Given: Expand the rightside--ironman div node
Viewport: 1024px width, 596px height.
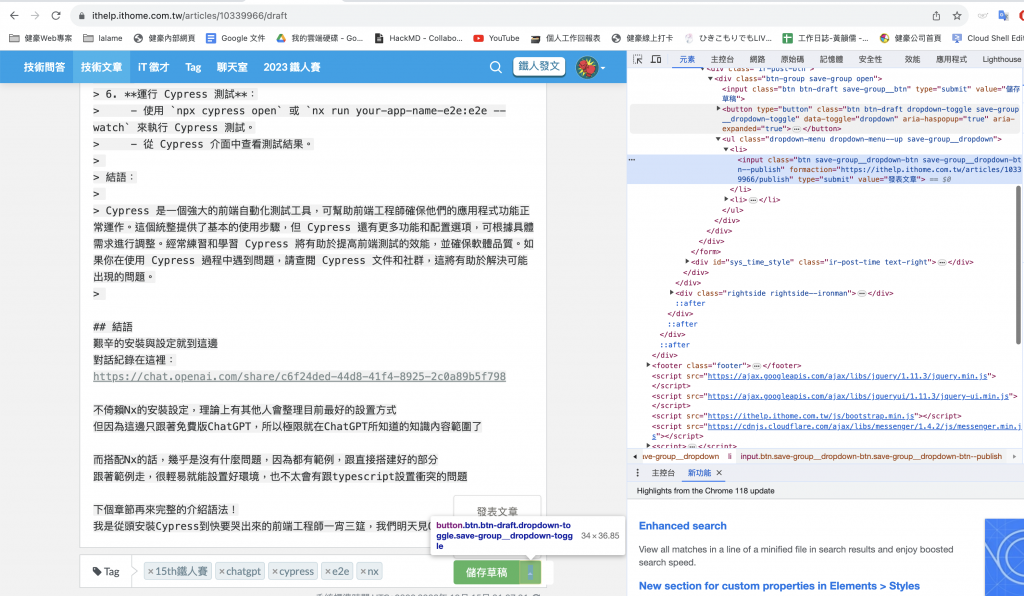Looking at the screenshot, I should click(671, 293).
